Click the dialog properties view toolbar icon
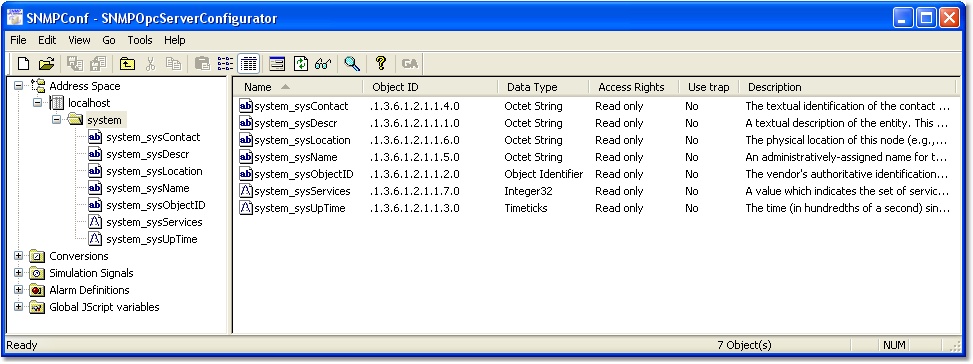Image resolution: width=973 pixels, height=364 pixels. (x=277, y=63)
